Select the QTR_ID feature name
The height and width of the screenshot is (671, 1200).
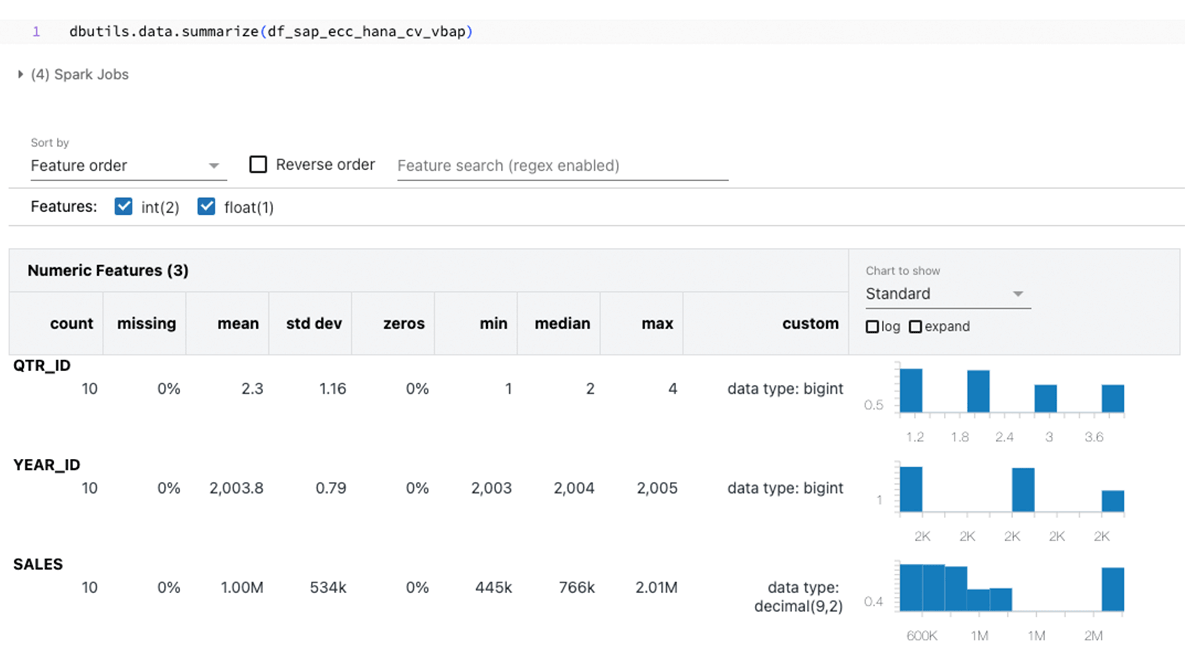tap(42, 366)
